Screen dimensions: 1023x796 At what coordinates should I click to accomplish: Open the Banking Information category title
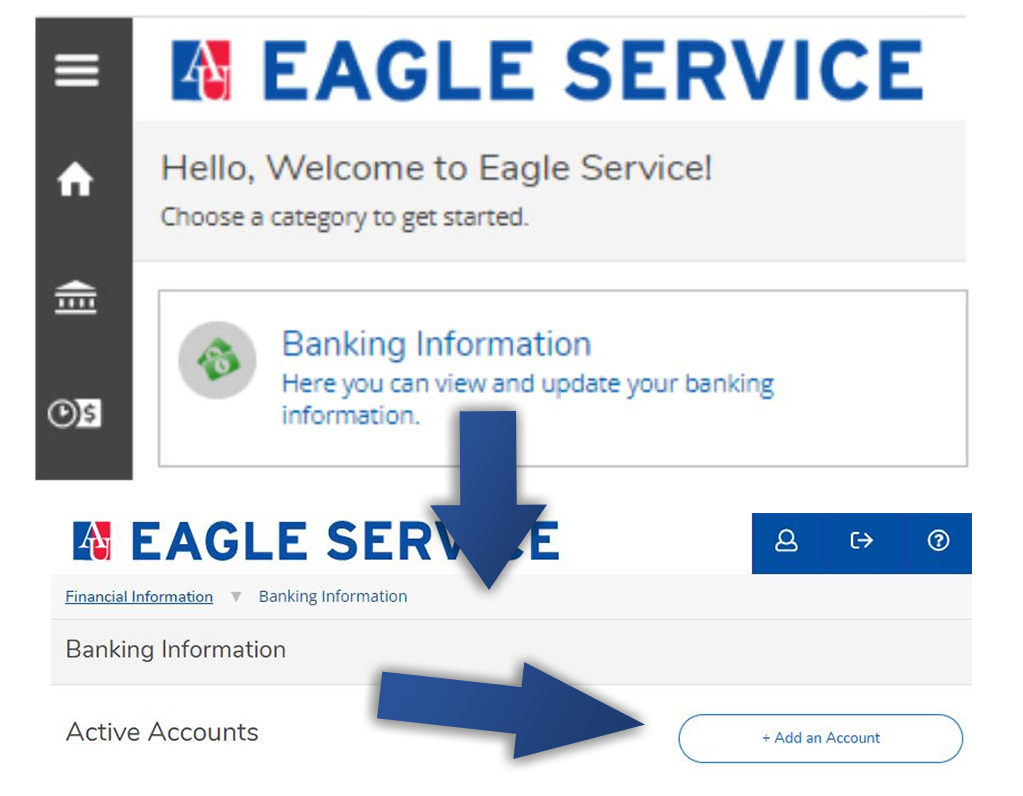pos(436,344)
